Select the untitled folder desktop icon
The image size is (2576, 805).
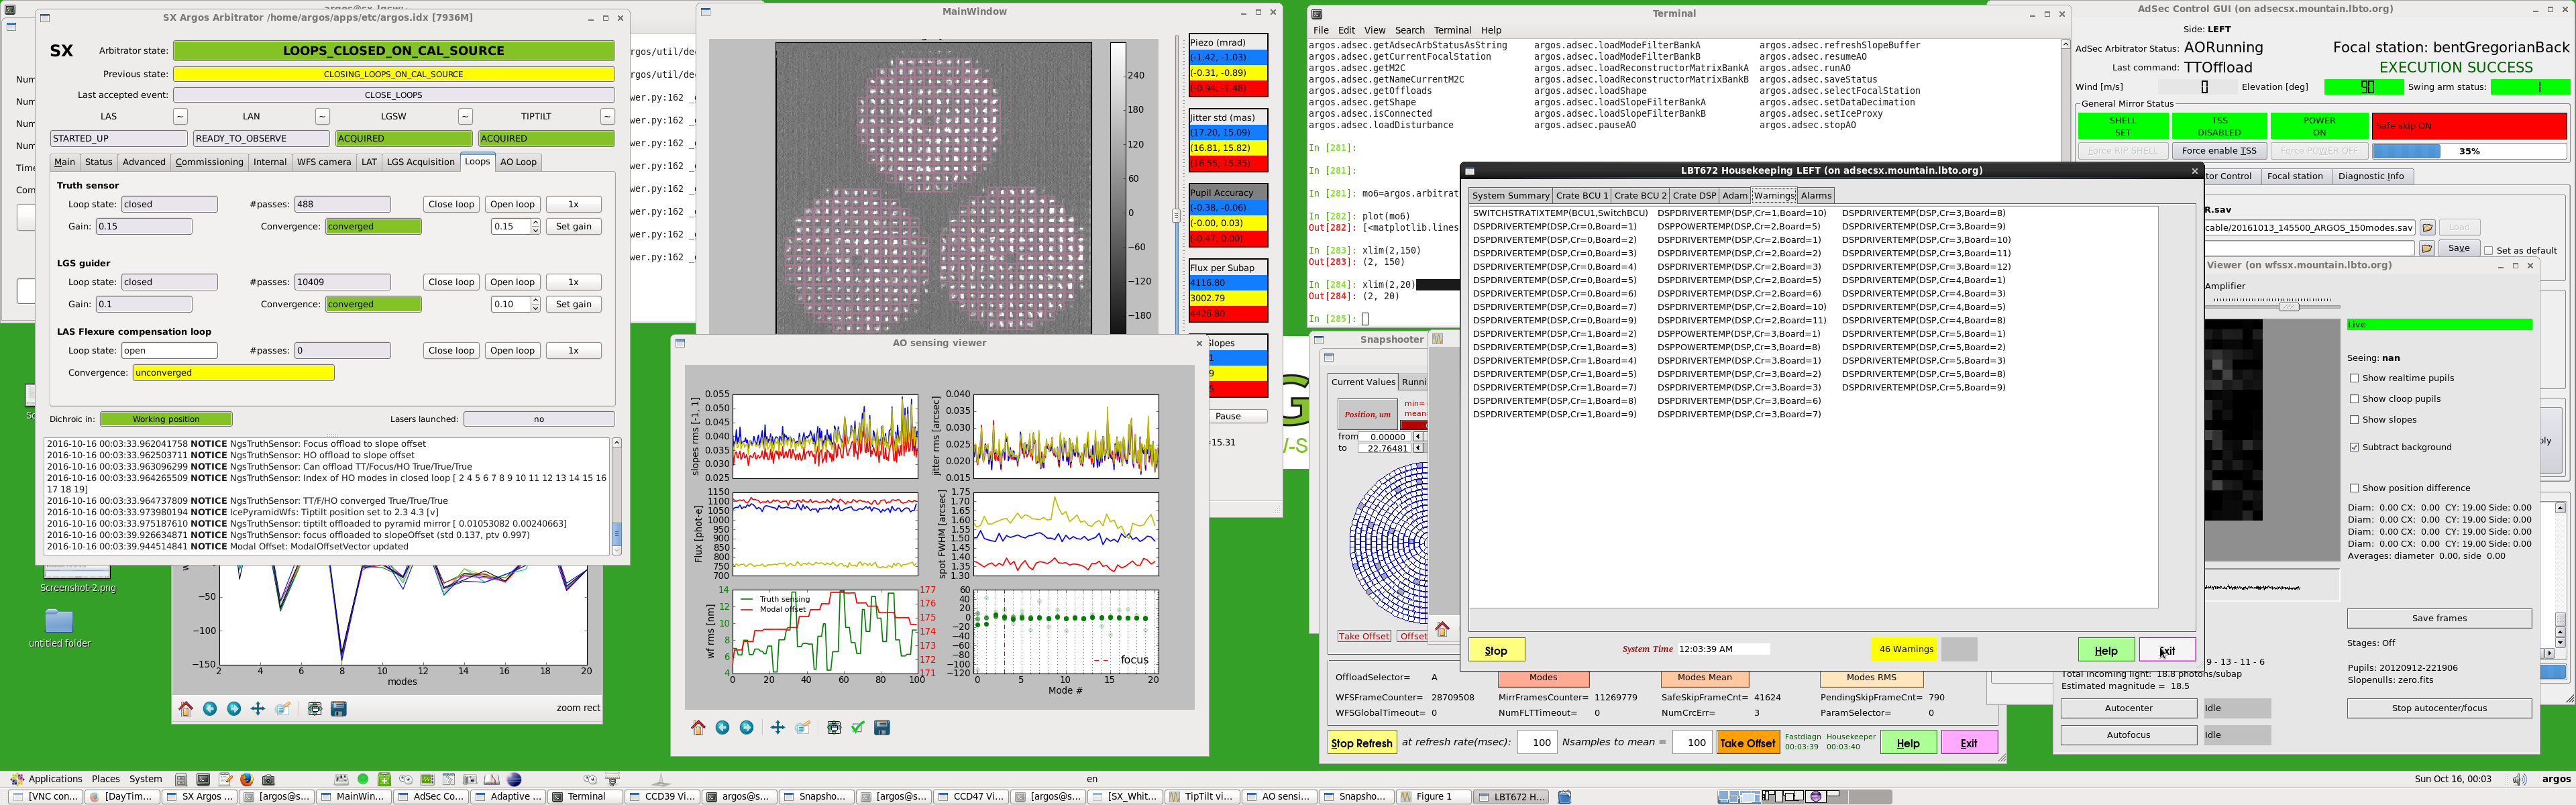click(x=59, y=627)
